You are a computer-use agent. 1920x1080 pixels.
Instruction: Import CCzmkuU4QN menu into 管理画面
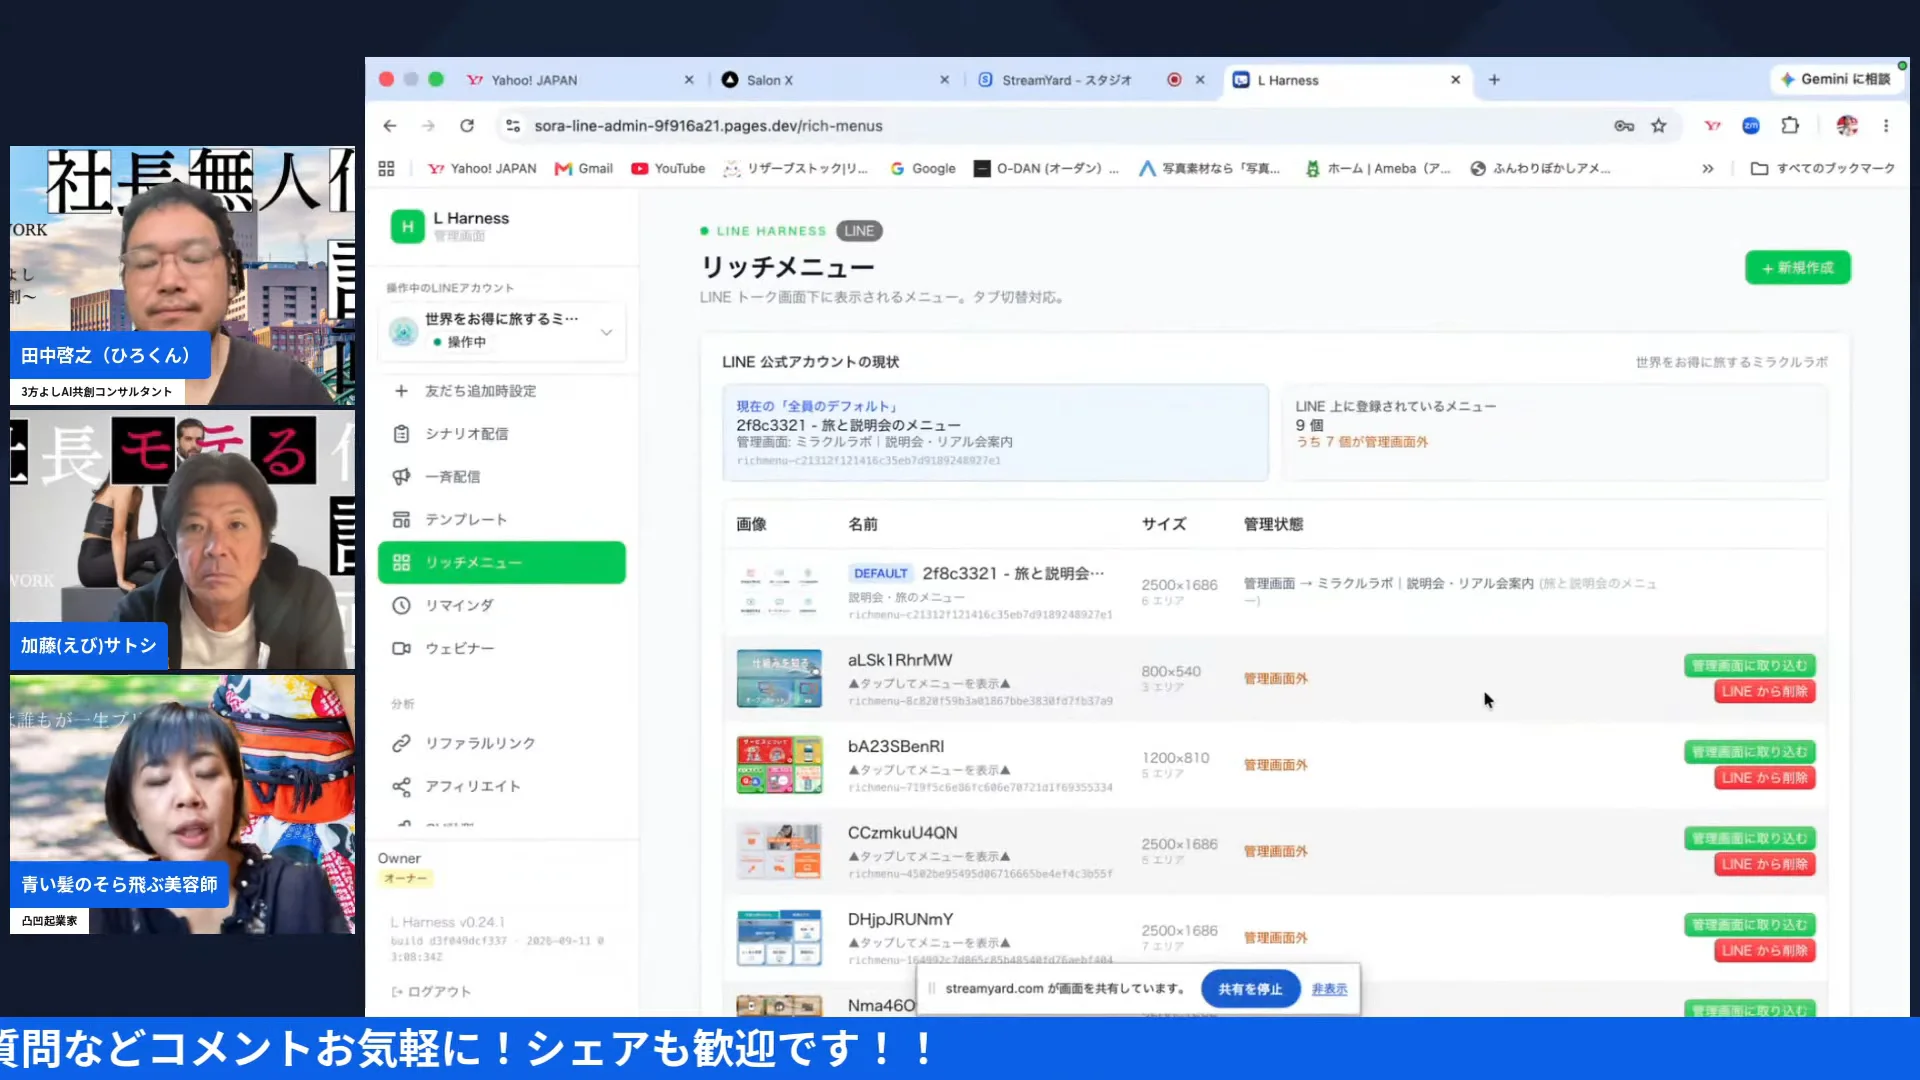click(x=1750, y=839)
